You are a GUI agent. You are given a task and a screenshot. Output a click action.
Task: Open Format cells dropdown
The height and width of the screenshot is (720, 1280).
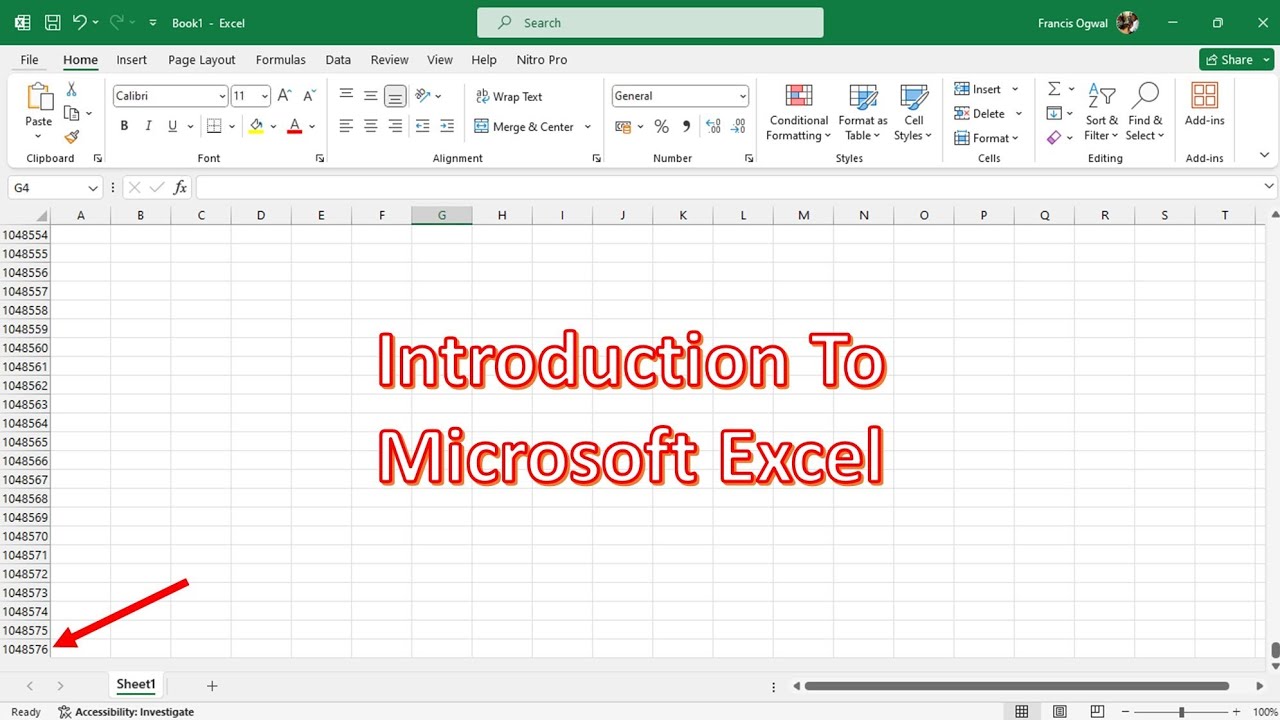[x=986, y=138]
